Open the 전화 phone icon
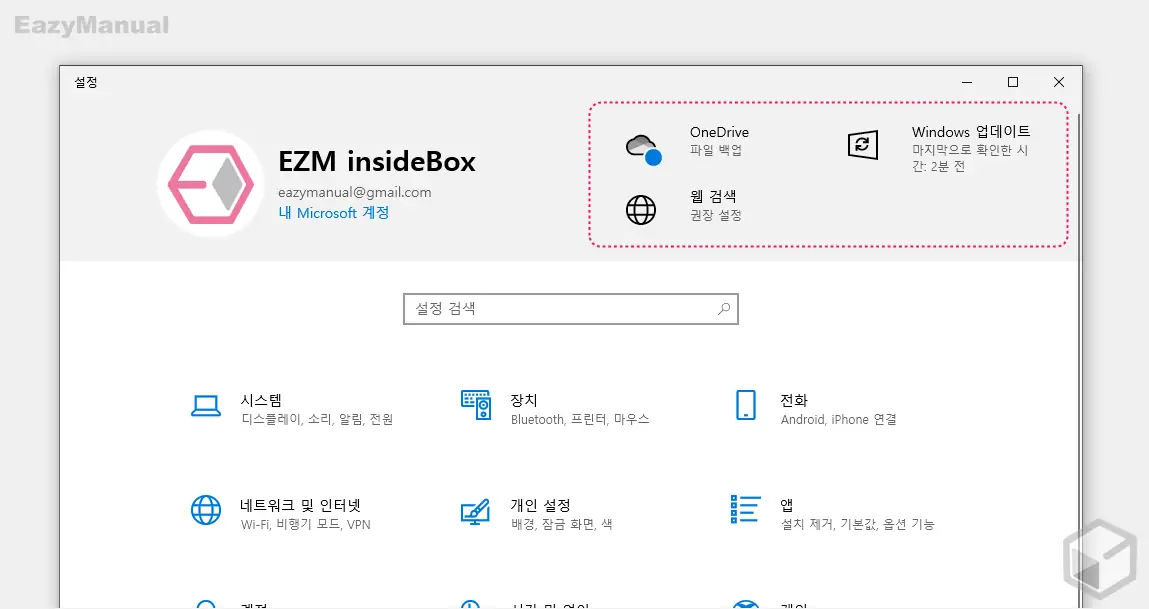The height and width of the screenshot is (609, 1149). coord(745,405)
